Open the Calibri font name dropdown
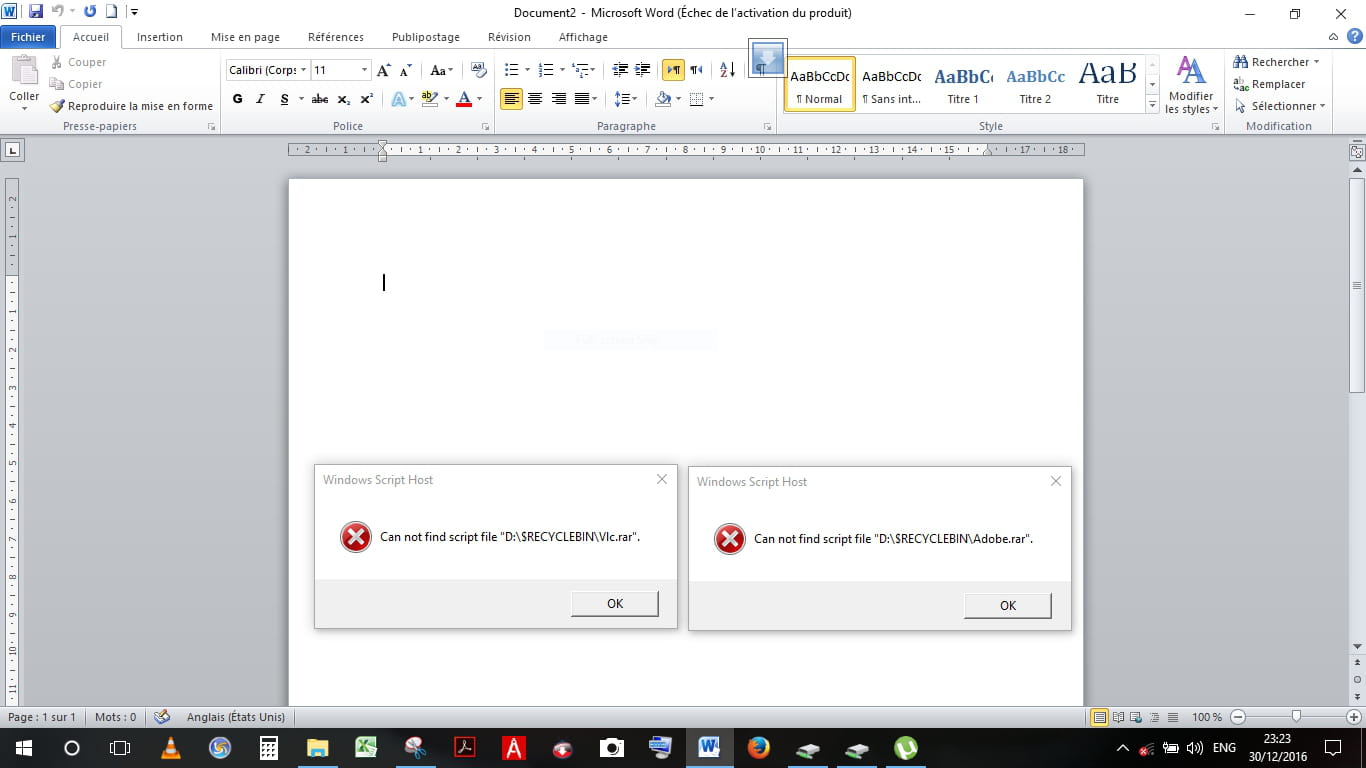Image resolution: width=1366 pixels, height=768 pixels. tap(304, 70)
